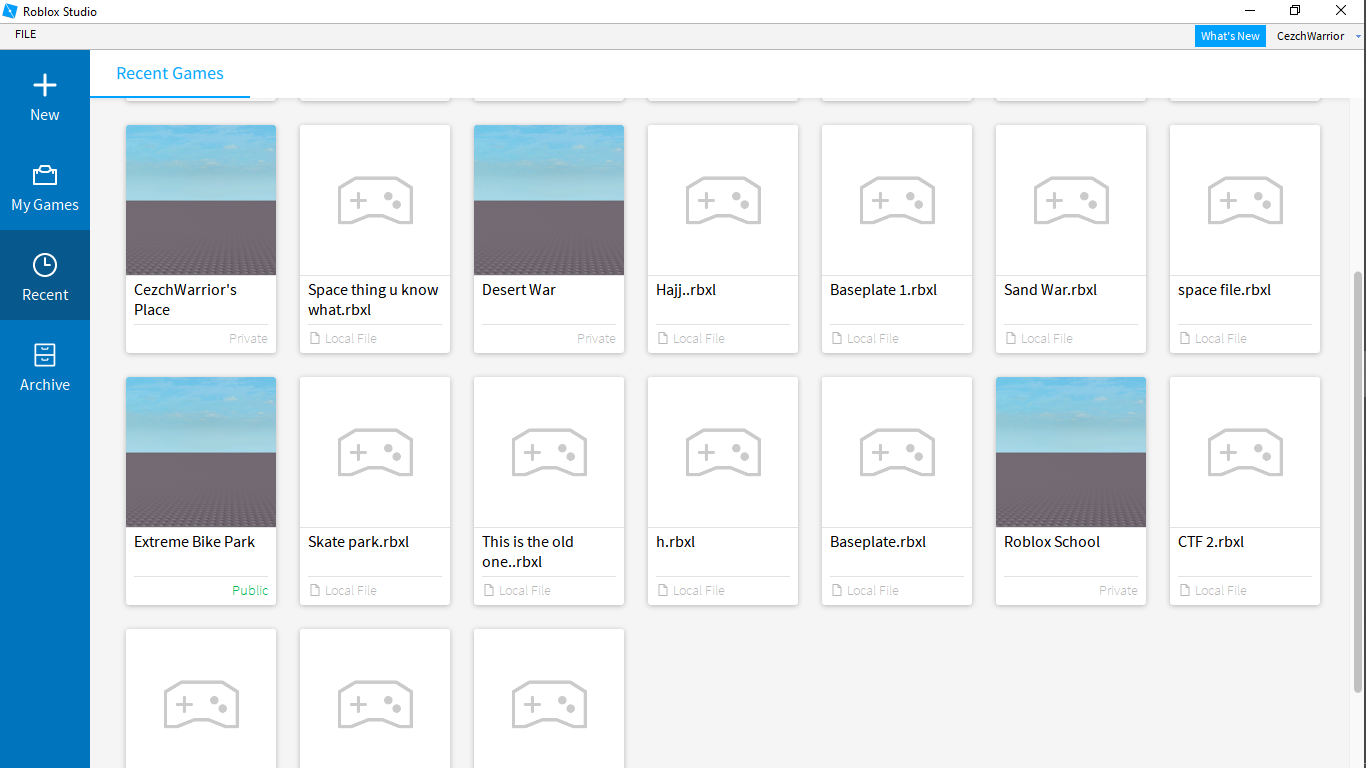Image resolution: width=1366 pixels, height=768 pixels.
Task: Select the Recent Games tab
Action: coord(169,73)
